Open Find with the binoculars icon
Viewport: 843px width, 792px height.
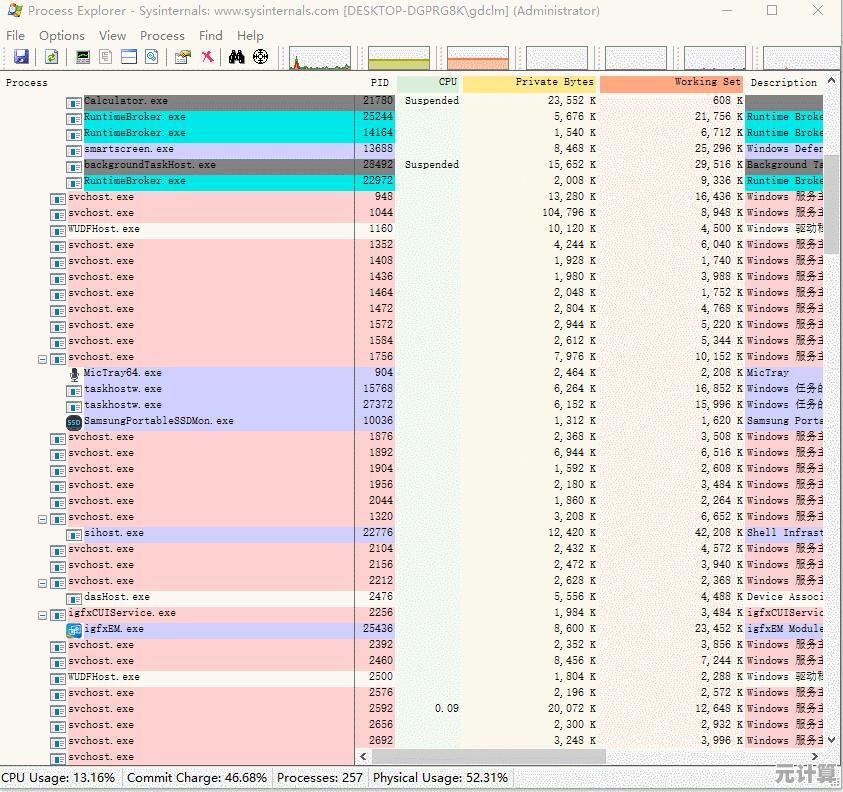[237, 57]
